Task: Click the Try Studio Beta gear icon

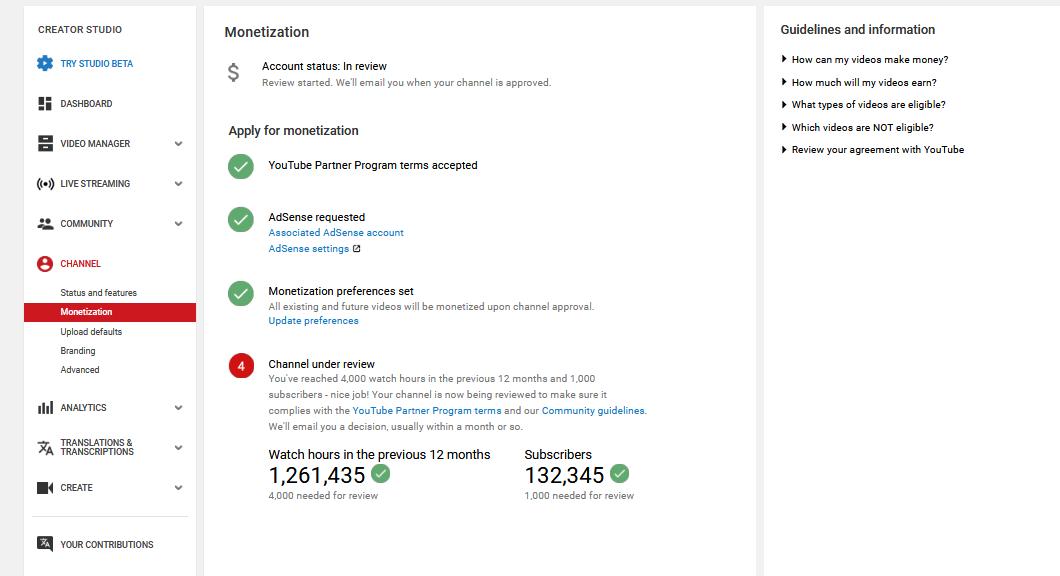Action: (45, 64)
